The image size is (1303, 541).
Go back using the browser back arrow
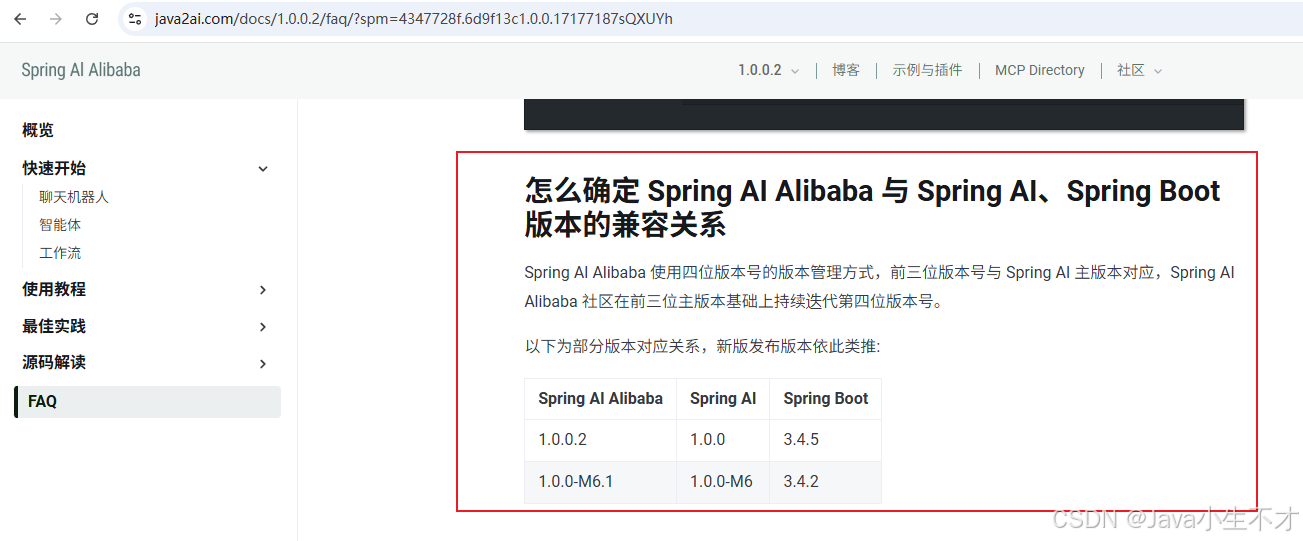(20, 19)
